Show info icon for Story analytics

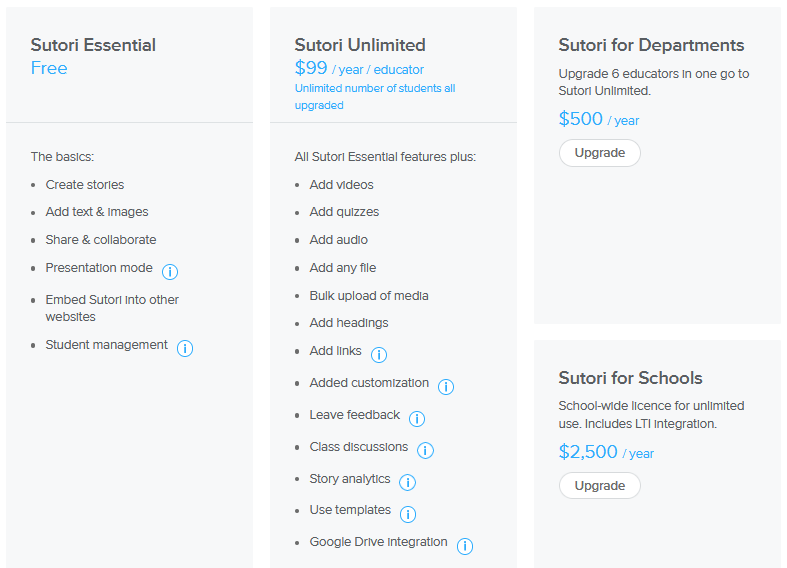tap(407, 482)
